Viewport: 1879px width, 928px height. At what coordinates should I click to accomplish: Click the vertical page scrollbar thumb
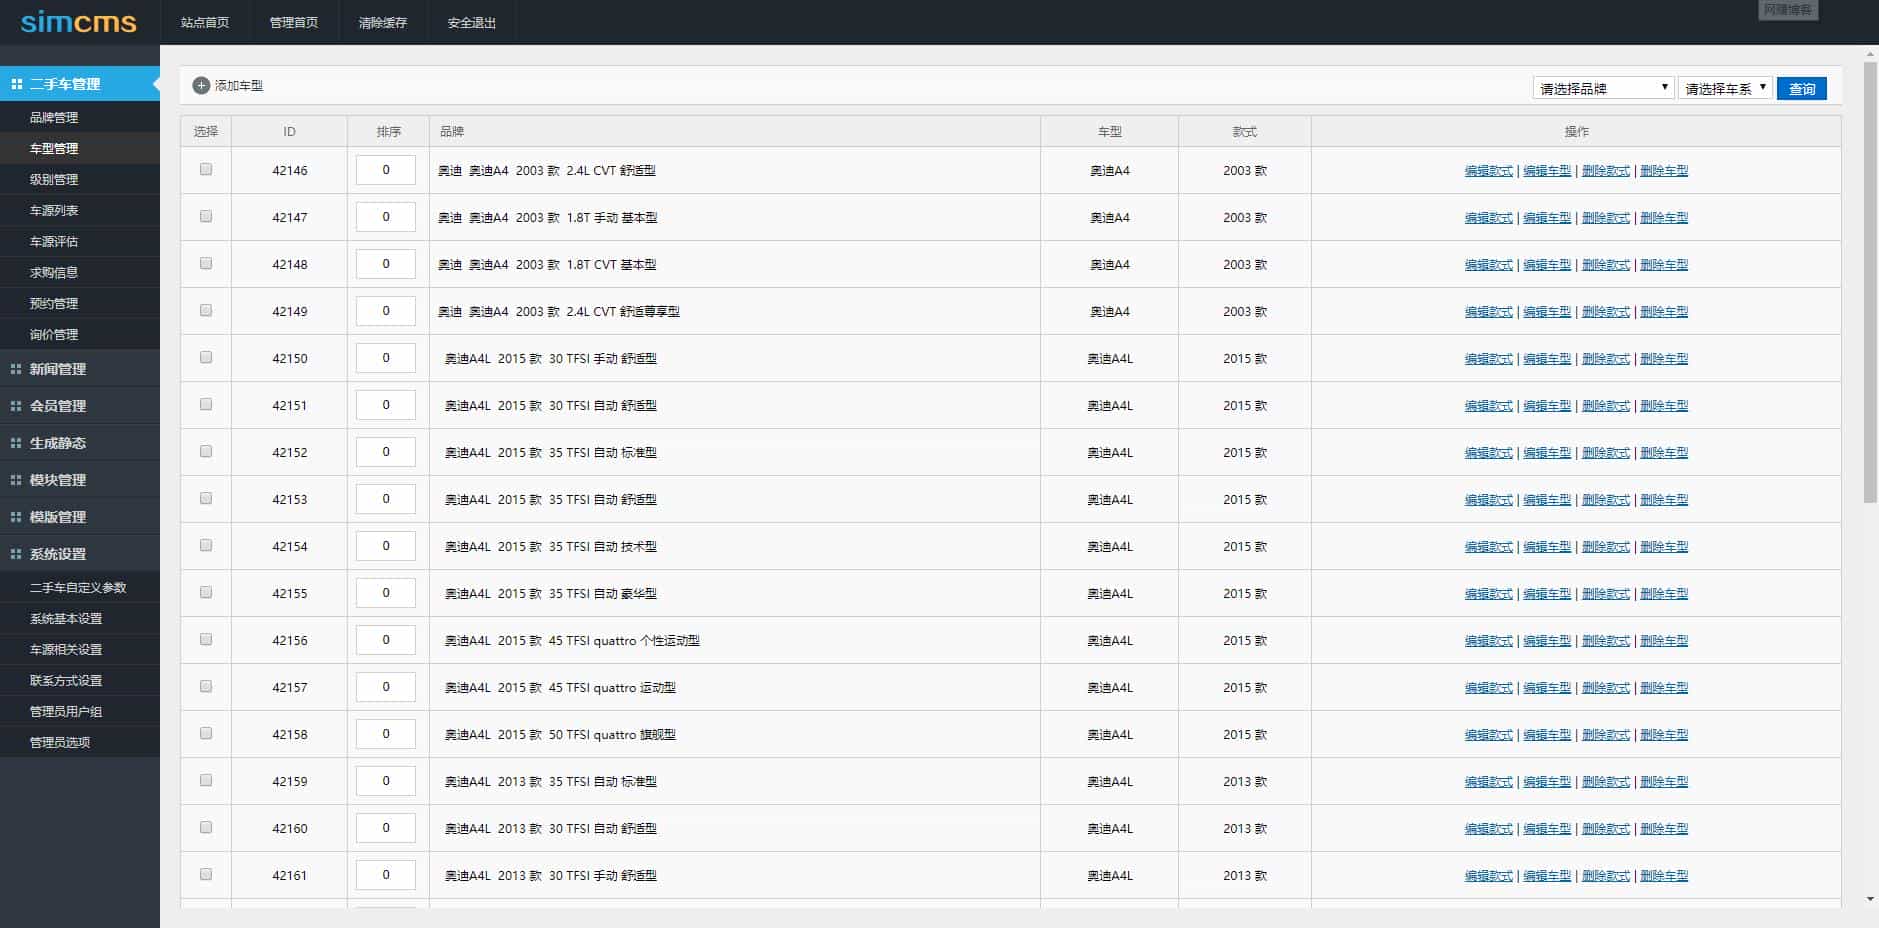pyautogui.click(x=1870, y=282)
